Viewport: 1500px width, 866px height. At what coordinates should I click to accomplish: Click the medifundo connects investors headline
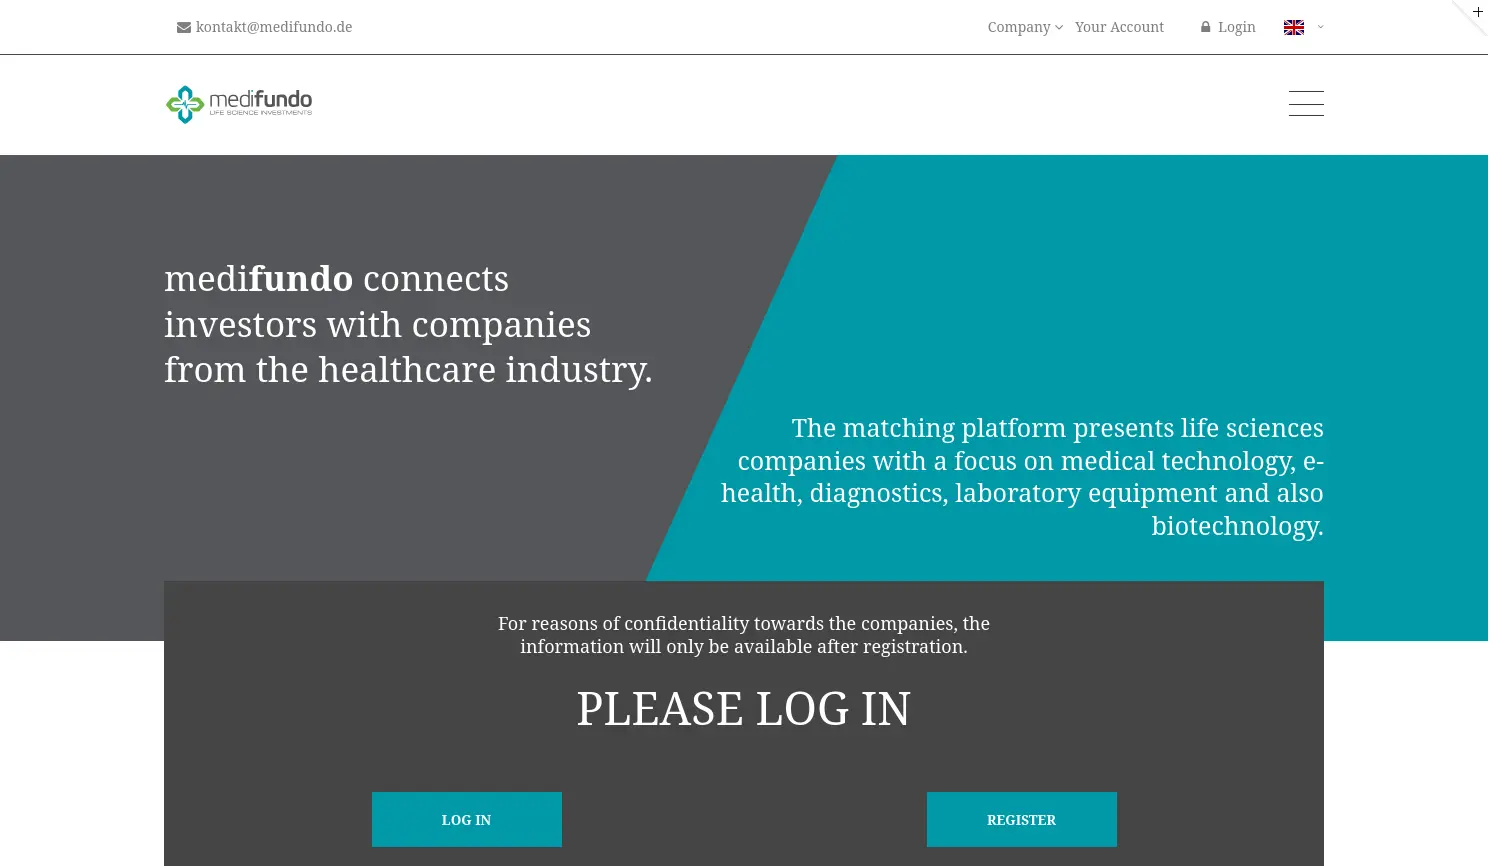coord(408,324)
